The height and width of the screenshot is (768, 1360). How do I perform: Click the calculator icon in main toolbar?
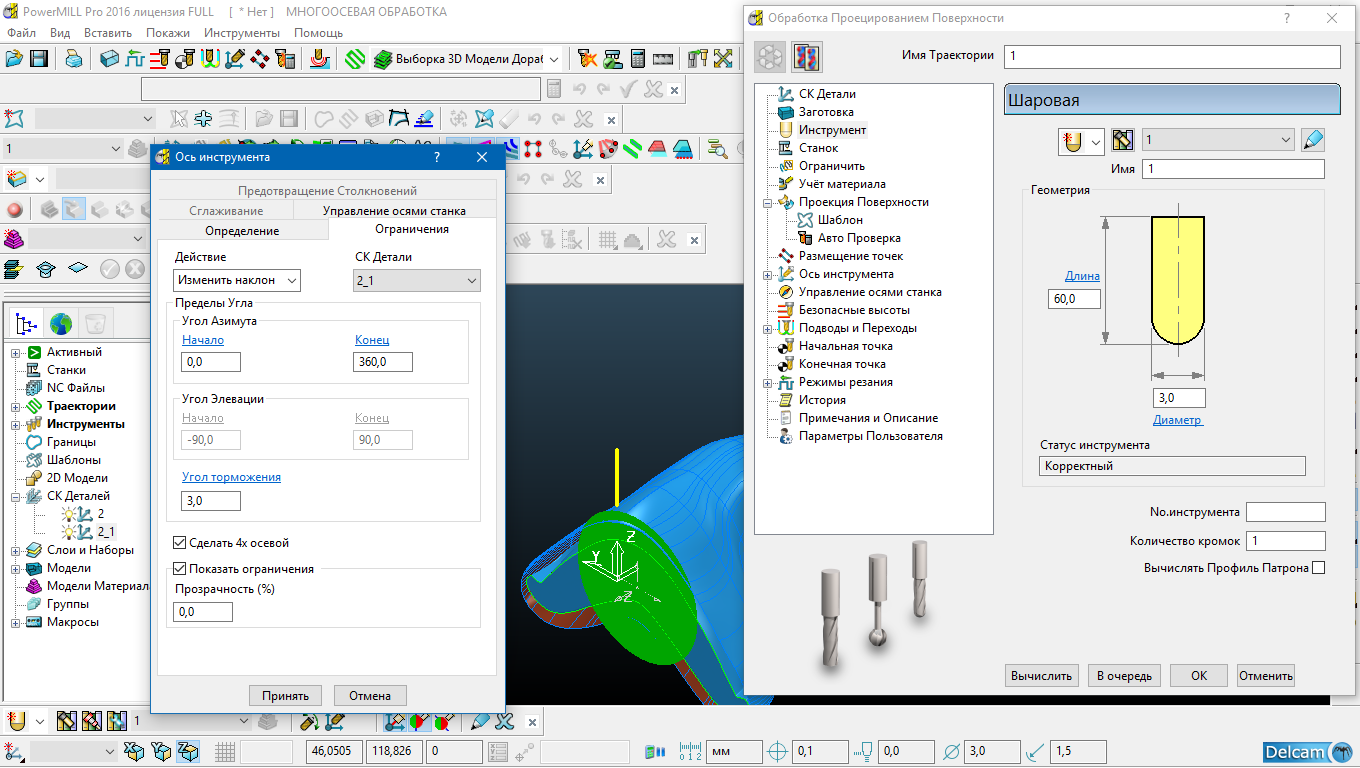638,59
